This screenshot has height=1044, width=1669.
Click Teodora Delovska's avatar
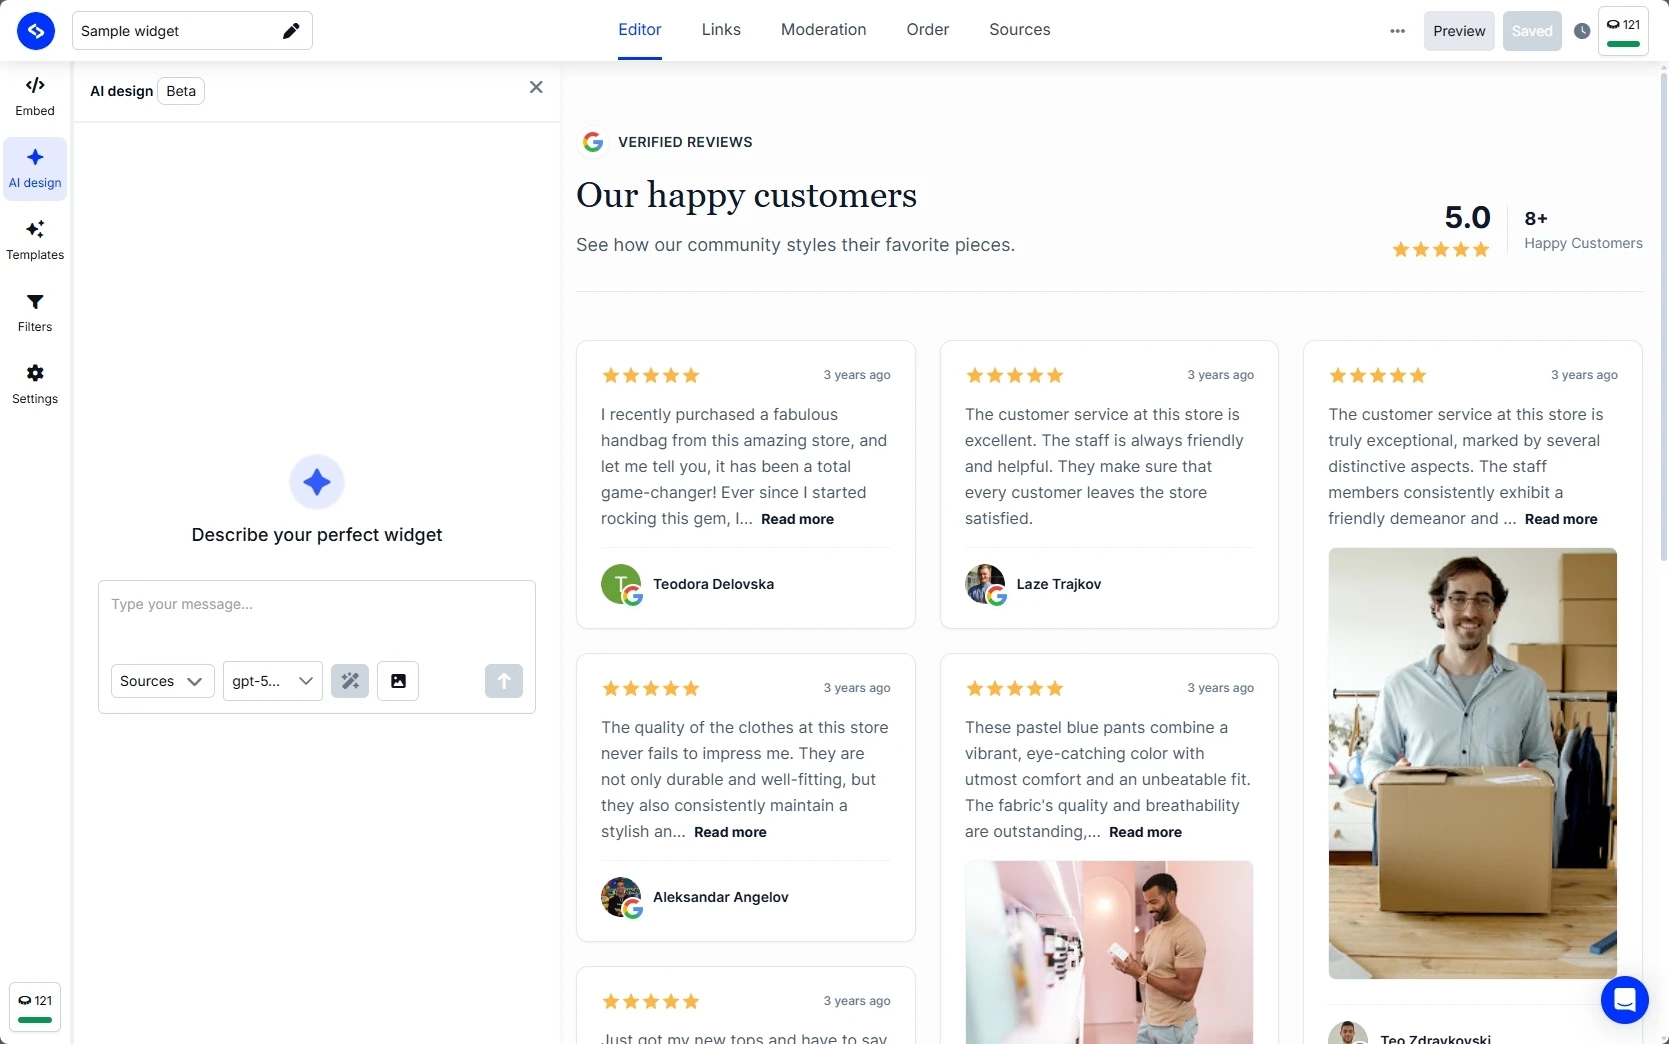point(621,585)
